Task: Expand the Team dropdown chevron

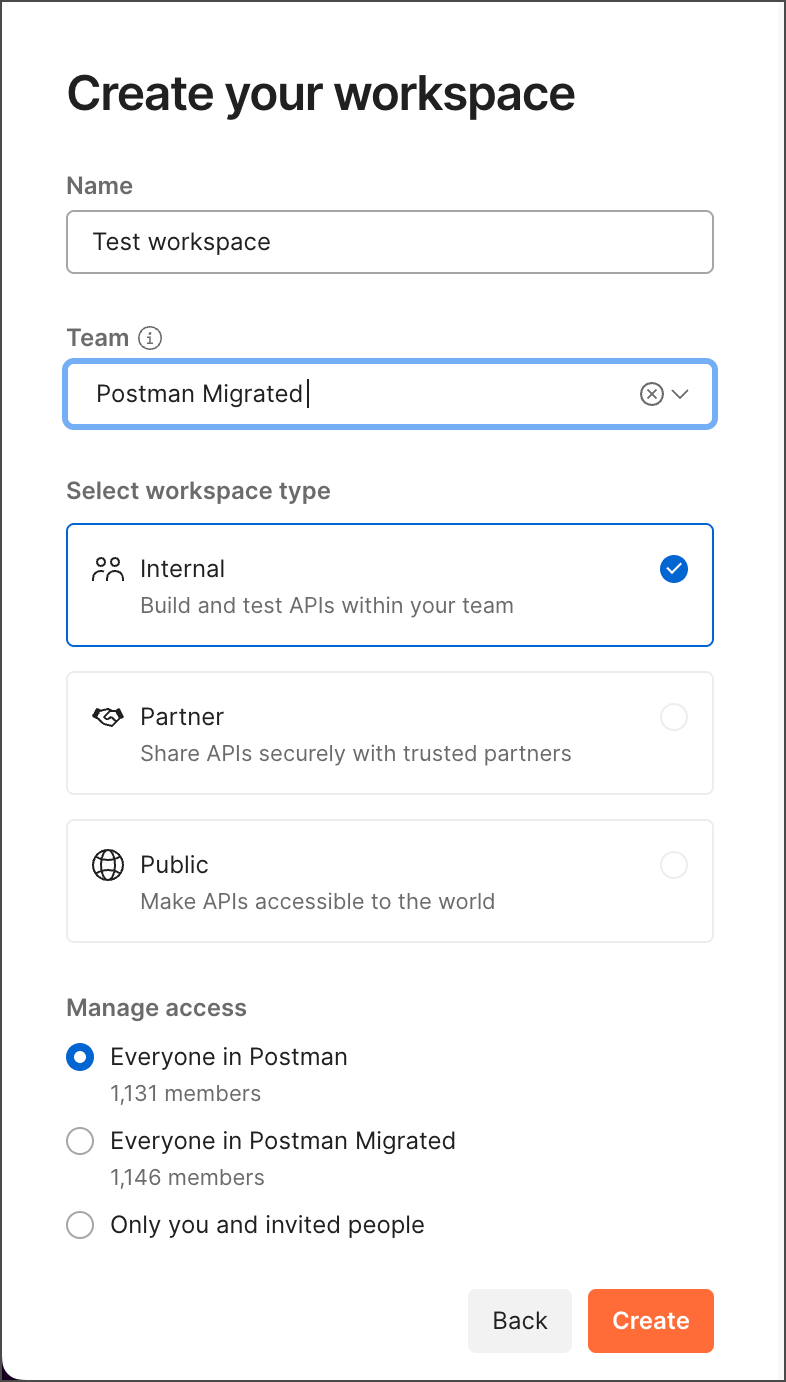Action: 681,394
